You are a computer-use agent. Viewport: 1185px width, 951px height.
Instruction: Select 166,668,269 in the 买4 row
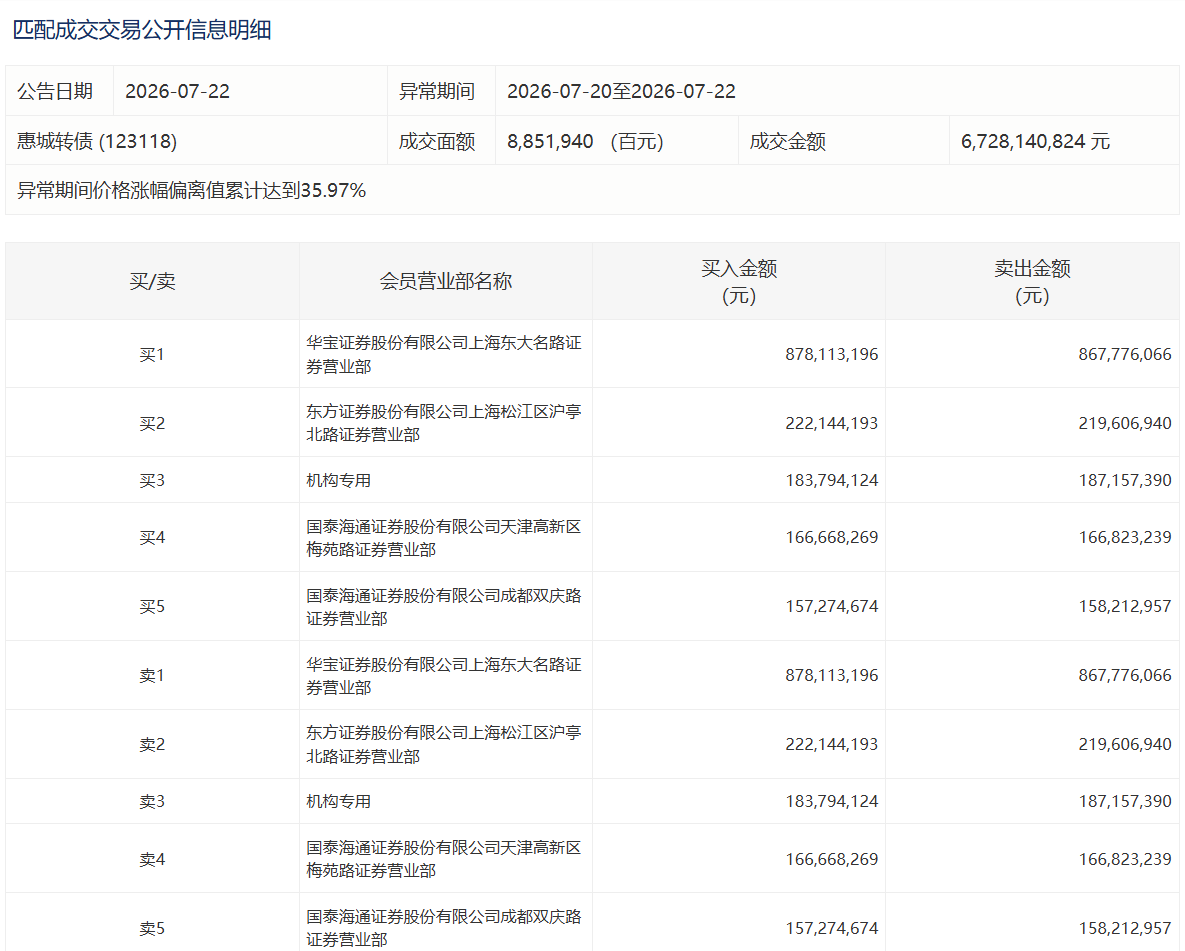pyautogui.click(x=831, y=537)
